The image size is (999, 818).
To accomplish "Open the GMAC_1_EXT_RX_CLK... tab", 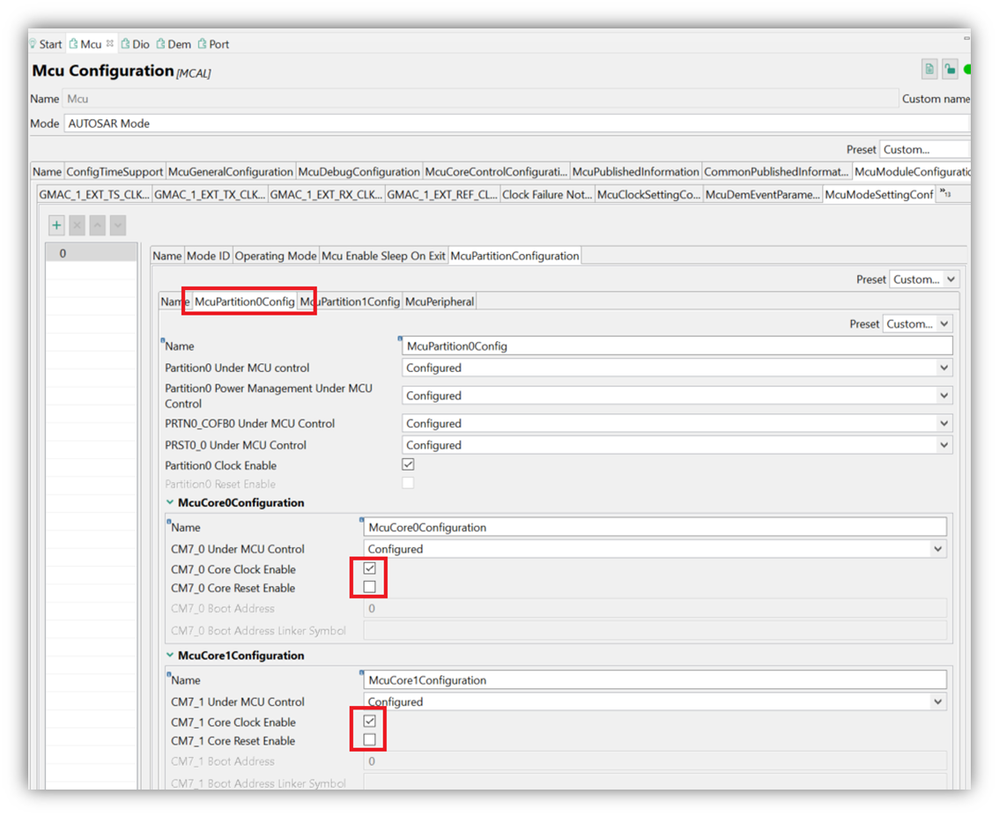I will click(x=326, y=194).
